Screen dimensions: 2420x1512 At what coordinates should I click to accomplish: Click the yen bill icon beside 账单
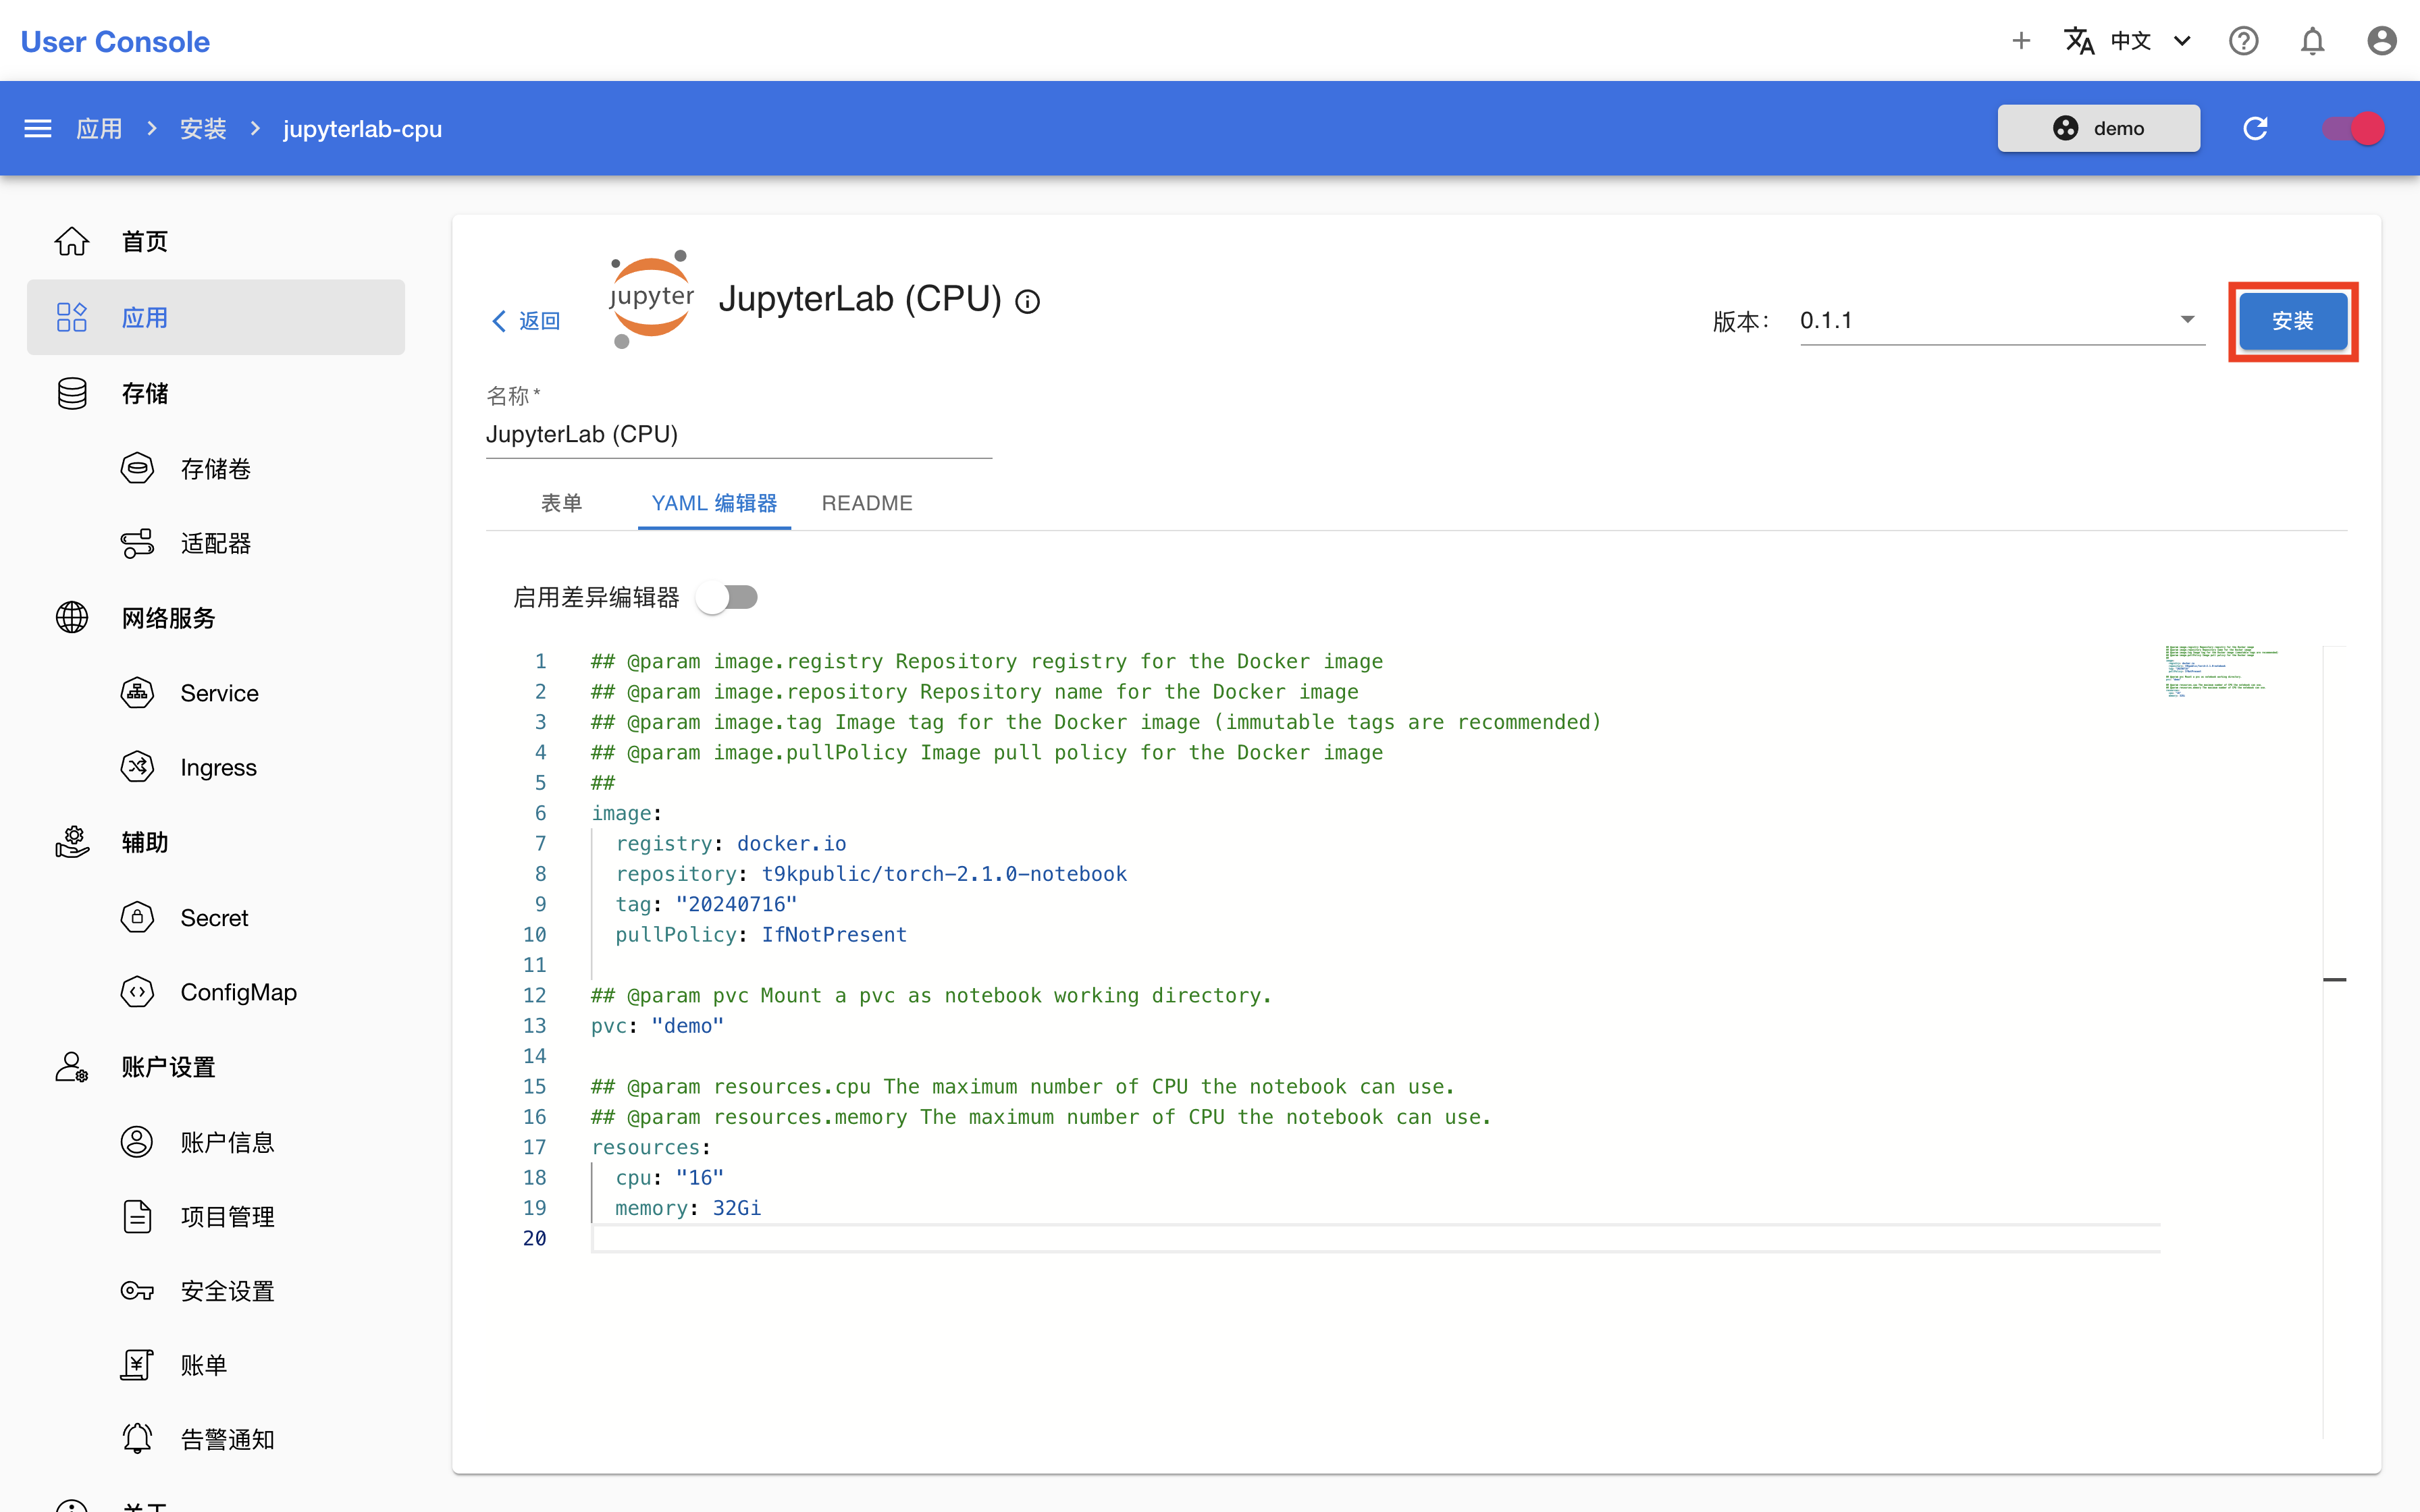(x=137, y=1366)
